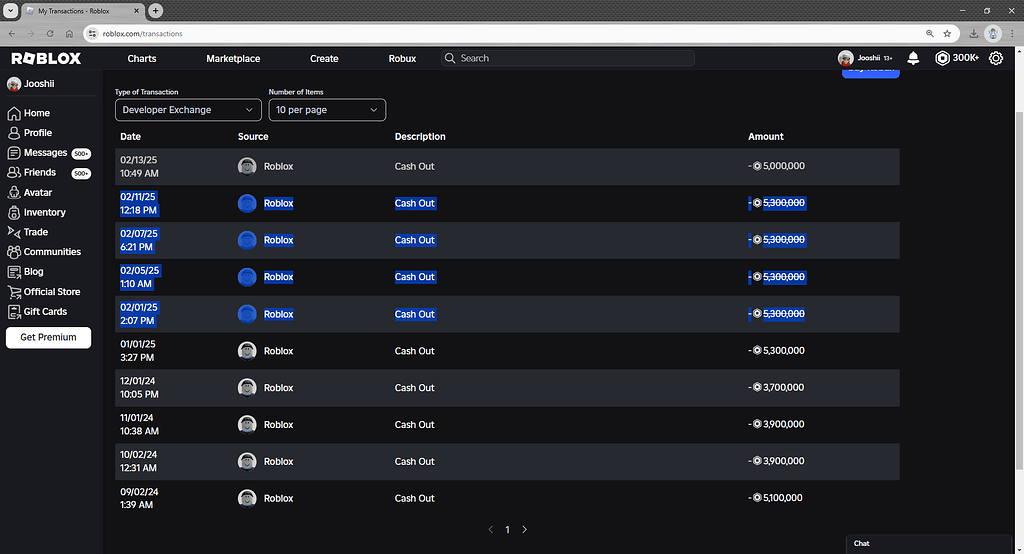Expand the 10 per page dropdown
The image size is (1024, 554).
pos(327,110)
